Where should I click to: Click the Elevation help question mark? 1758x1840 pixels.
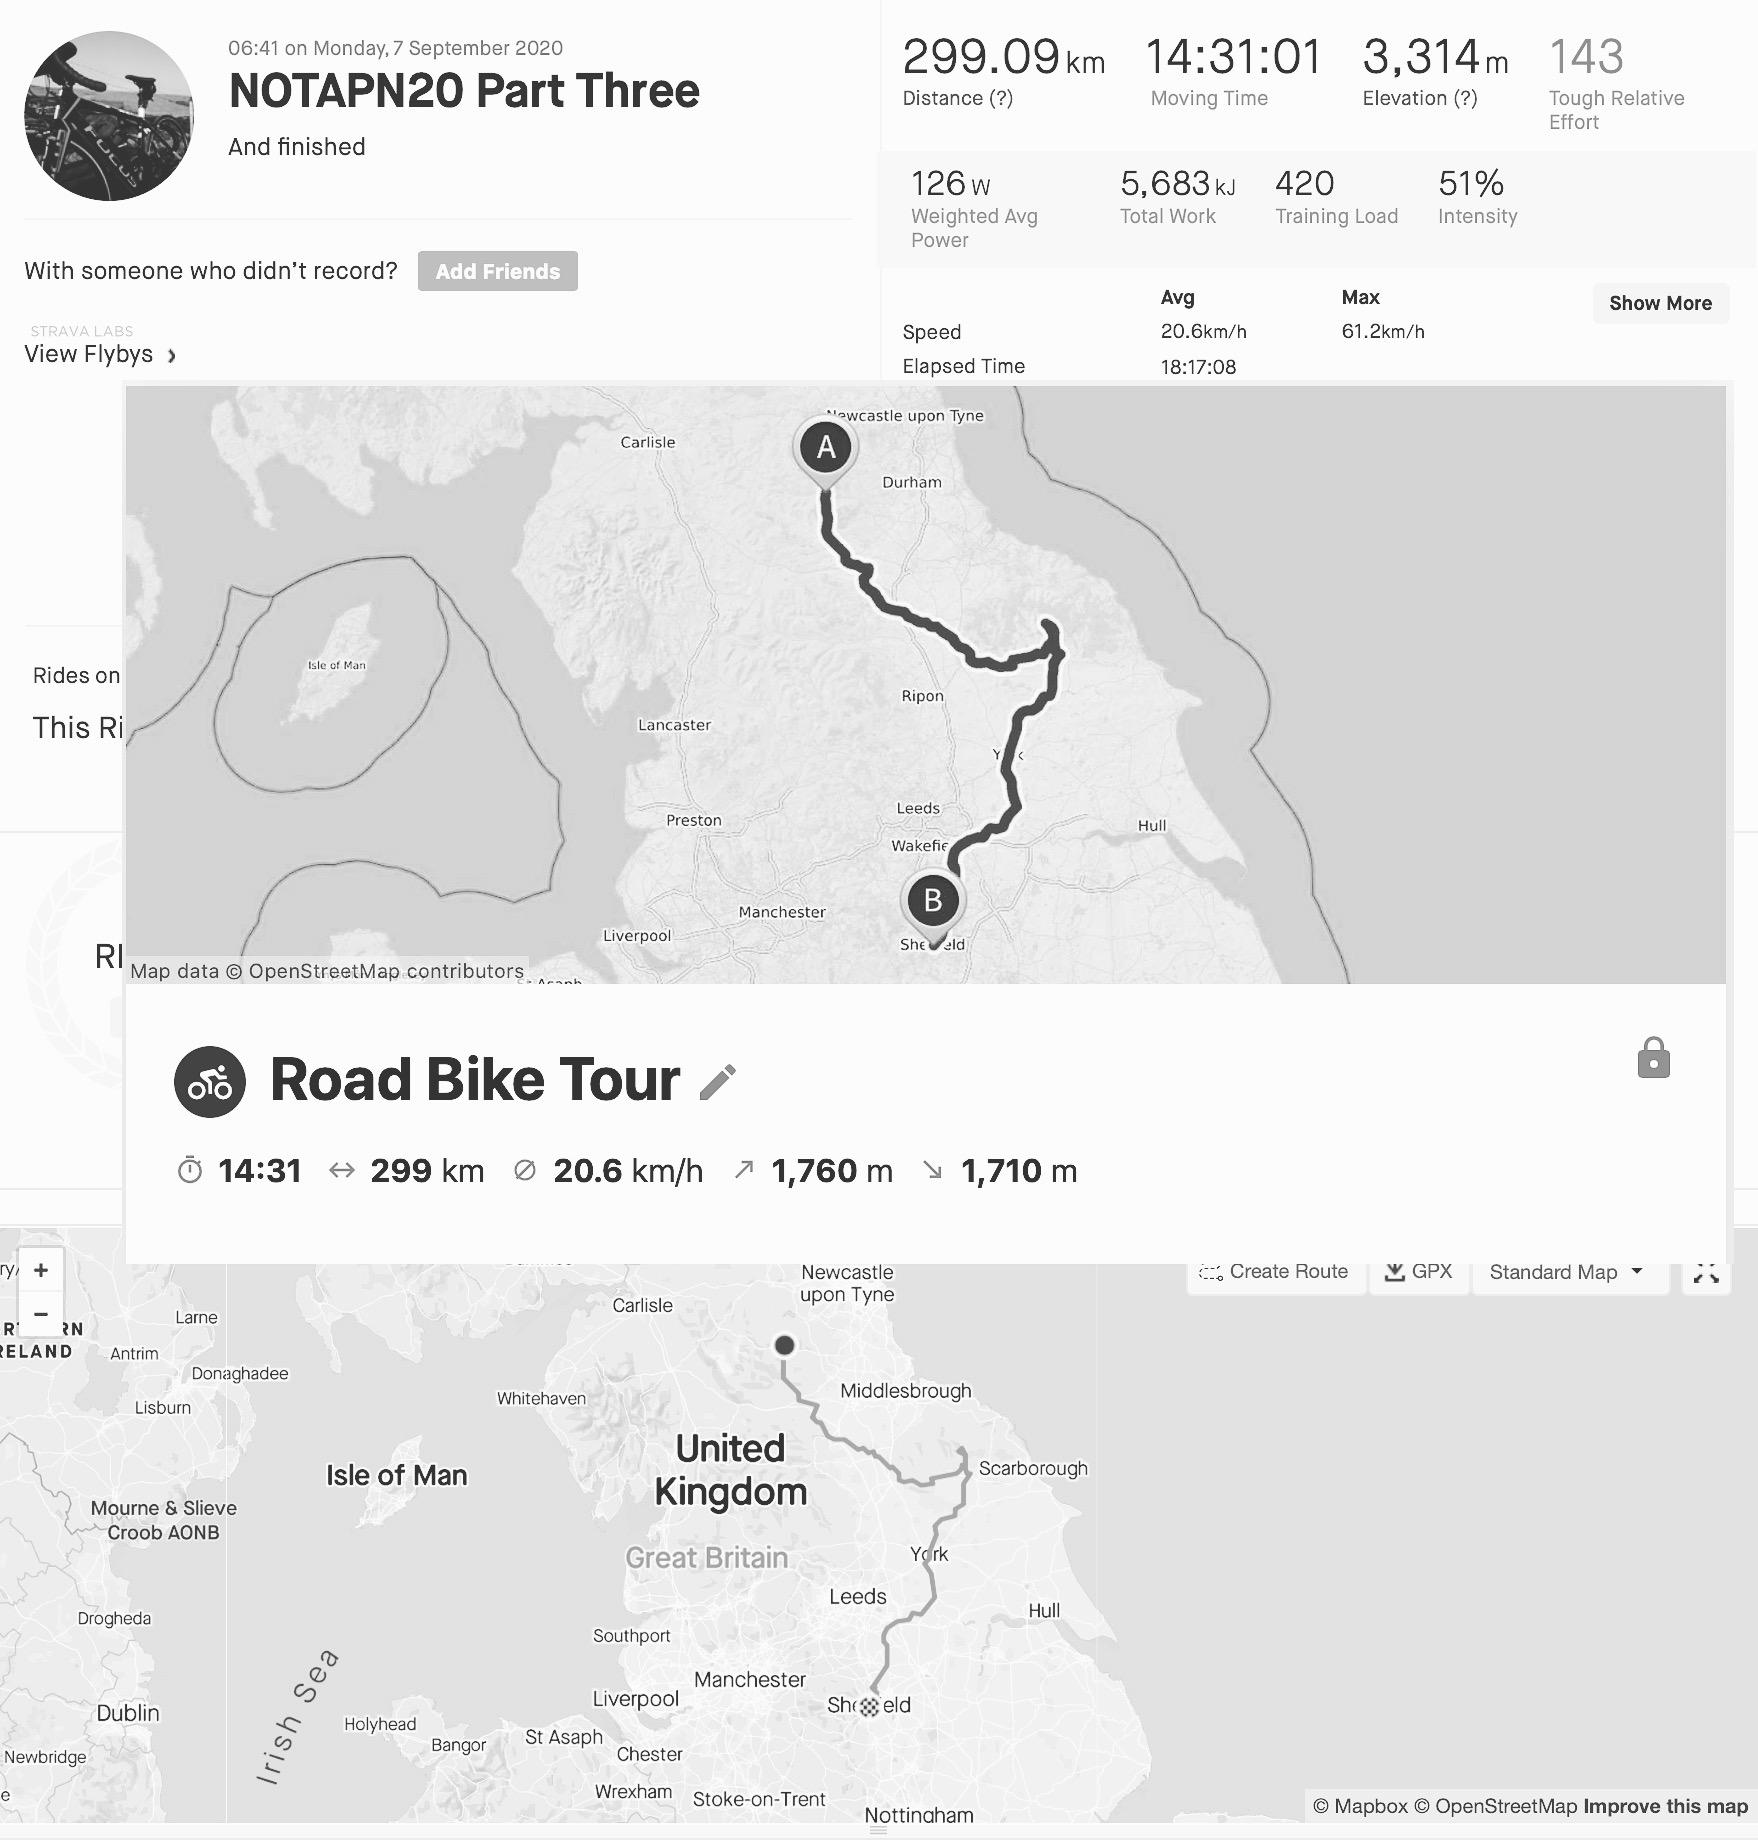(1465, 98)
